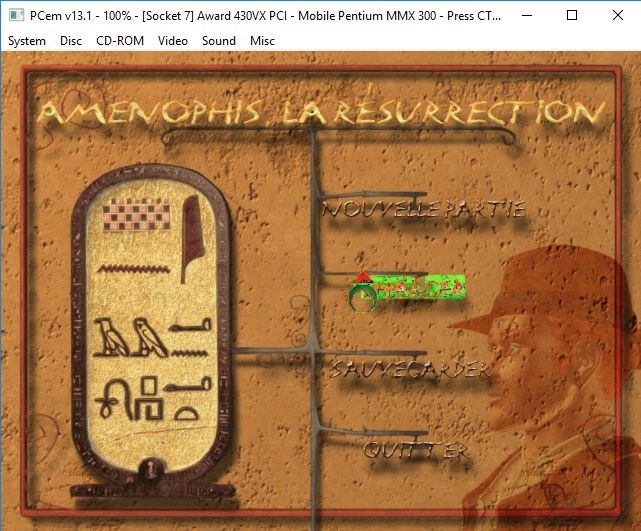
Task: Click the zigzag water ripple hieroglyph
Action: pyautogui.click(x=134, y=269)
